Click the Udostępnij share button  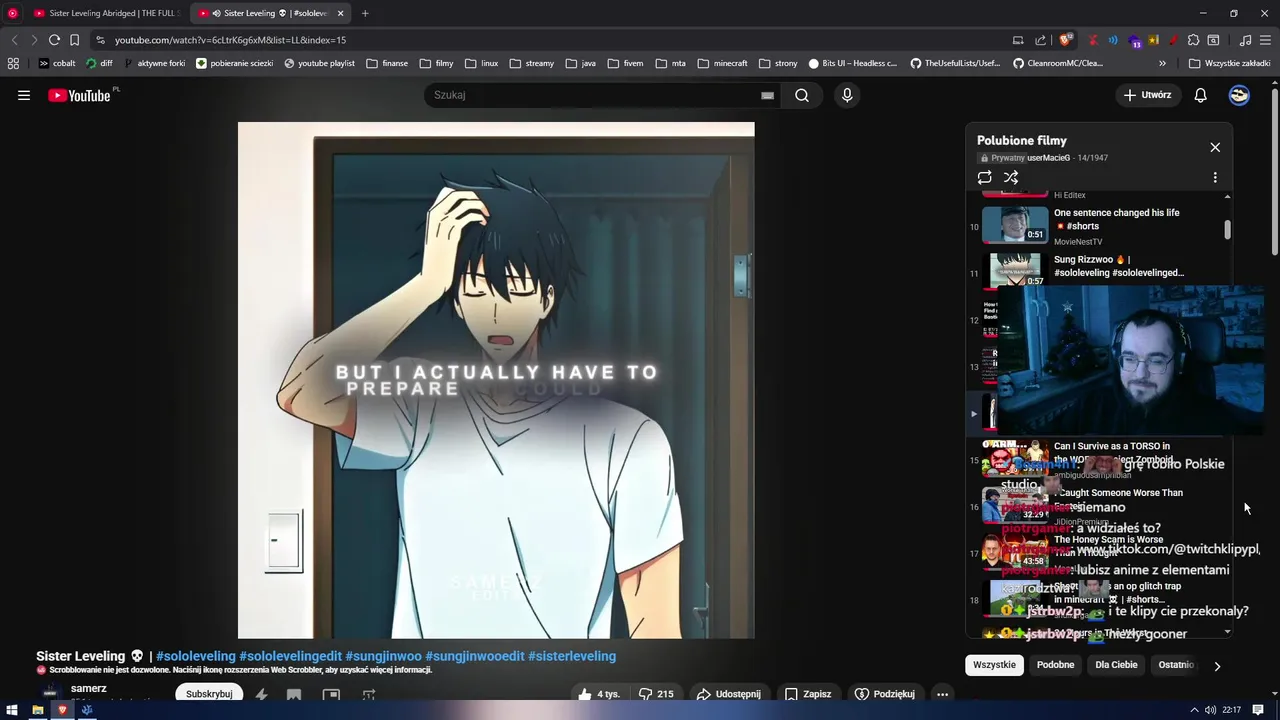729,694
